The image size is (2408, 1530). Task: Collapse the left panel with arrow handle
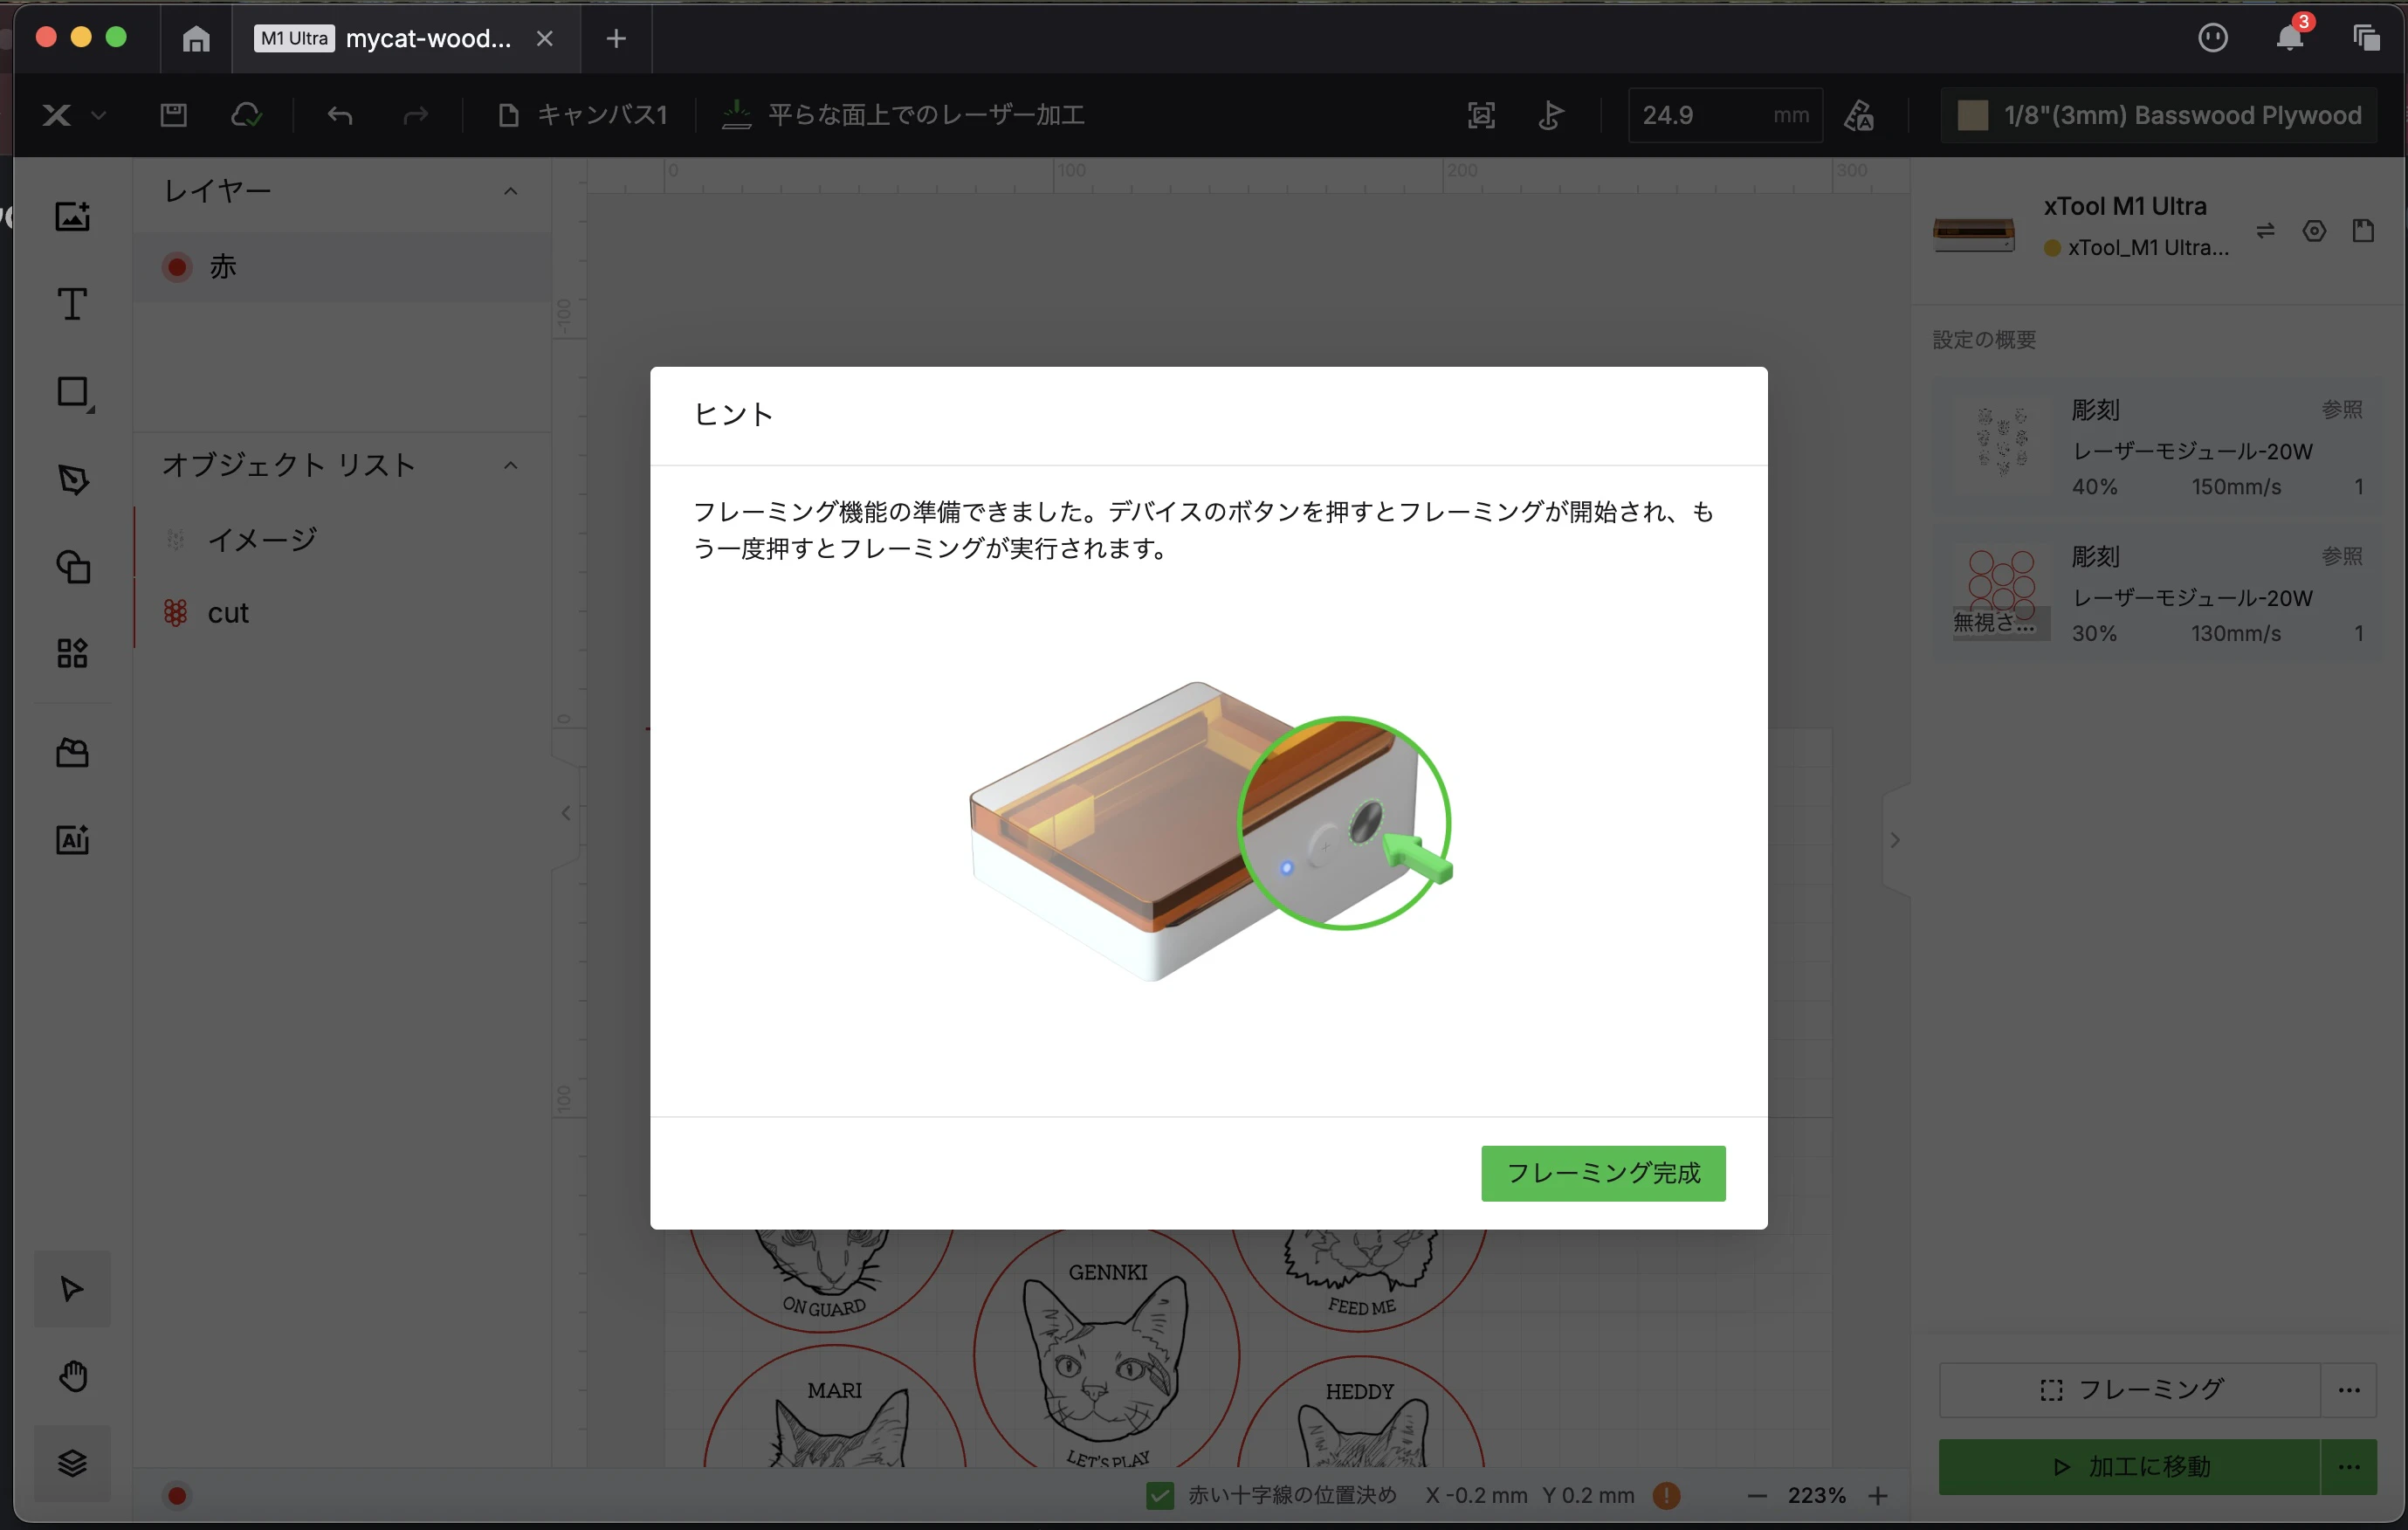click(x=566, y=813)
